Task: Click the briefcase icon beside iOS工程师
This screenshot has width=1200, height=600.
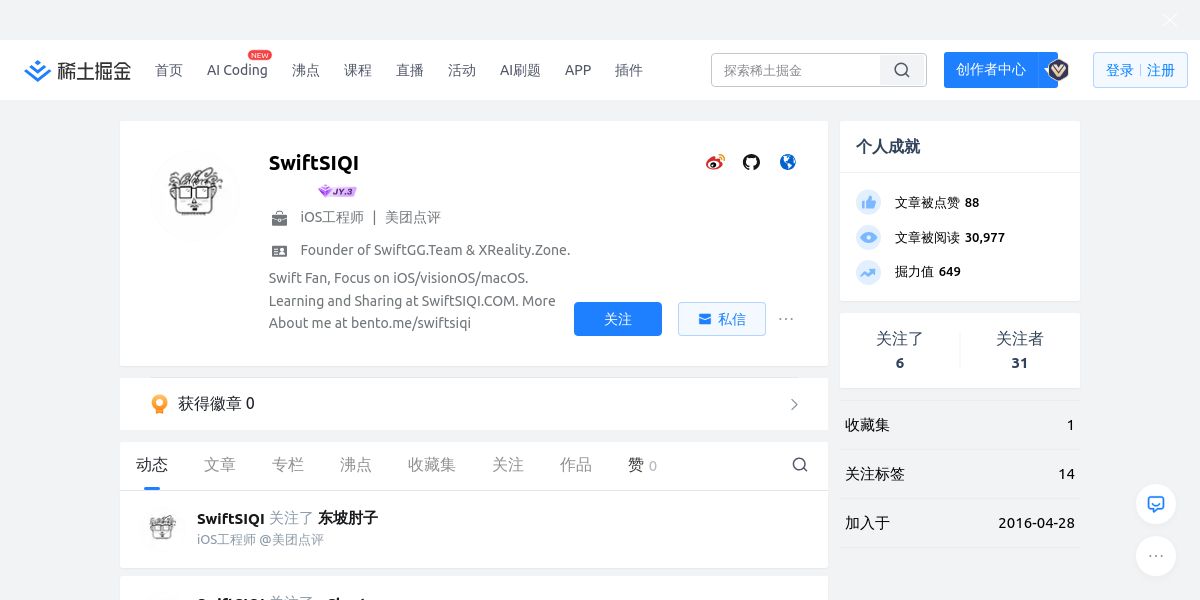Action: 280,218
